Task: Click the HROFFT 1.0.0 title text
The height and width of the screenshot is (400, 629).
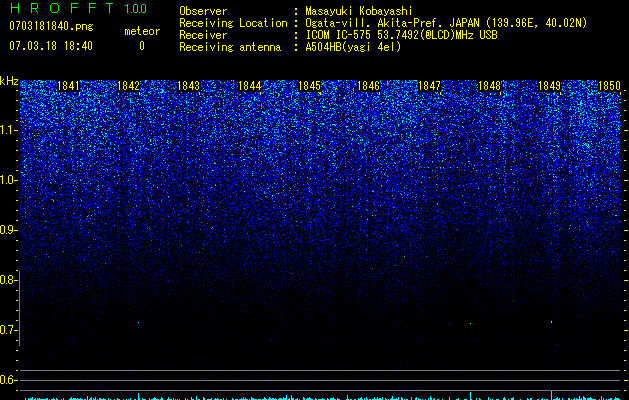Action: click(78, 8)
